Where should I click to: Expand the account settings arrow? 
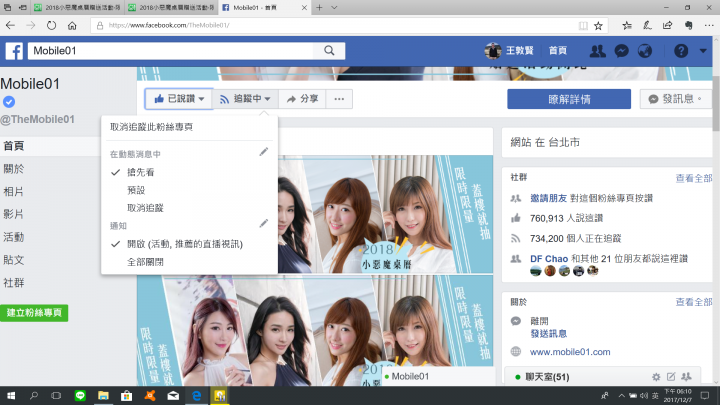[703, 51]
